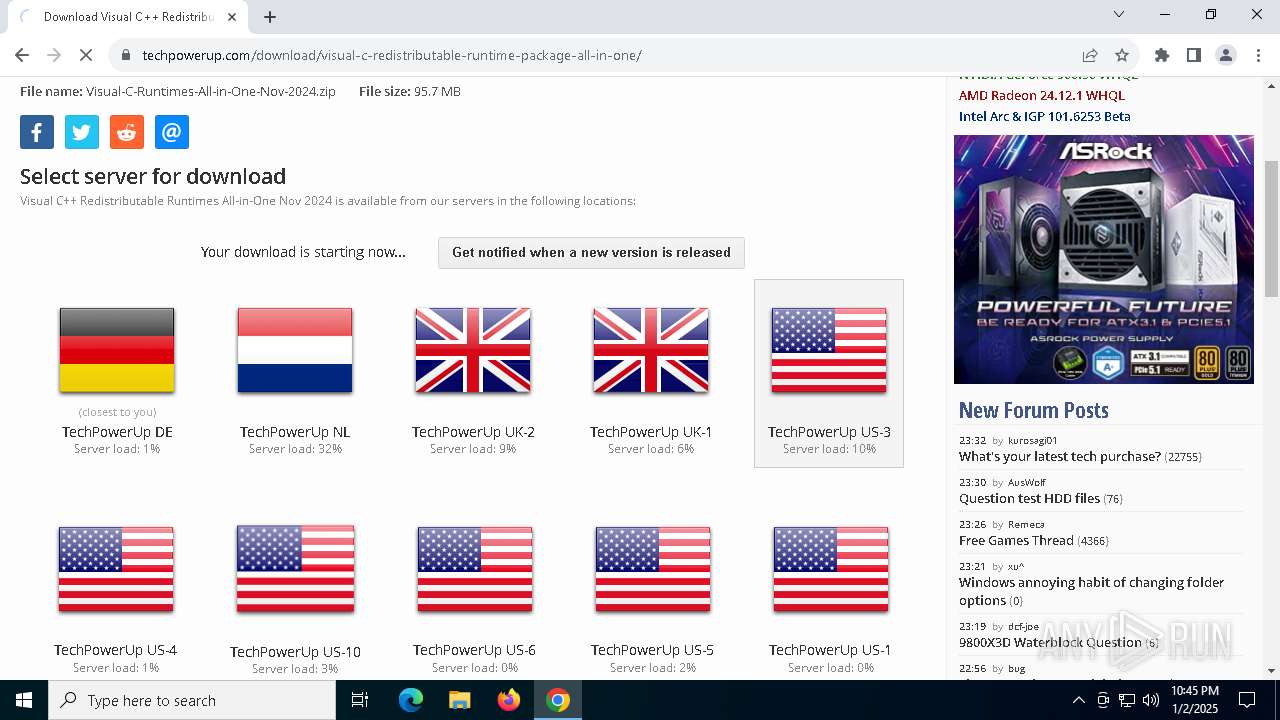Switch to Chrome in the taskbar

pos(558,700)
